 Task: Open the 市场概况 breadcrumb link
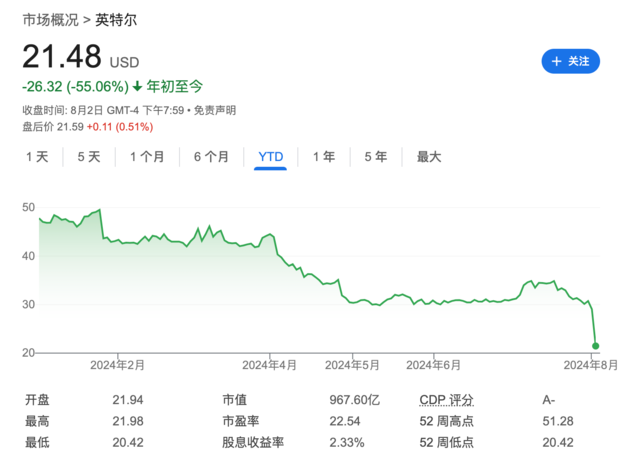tap(50, 20)
